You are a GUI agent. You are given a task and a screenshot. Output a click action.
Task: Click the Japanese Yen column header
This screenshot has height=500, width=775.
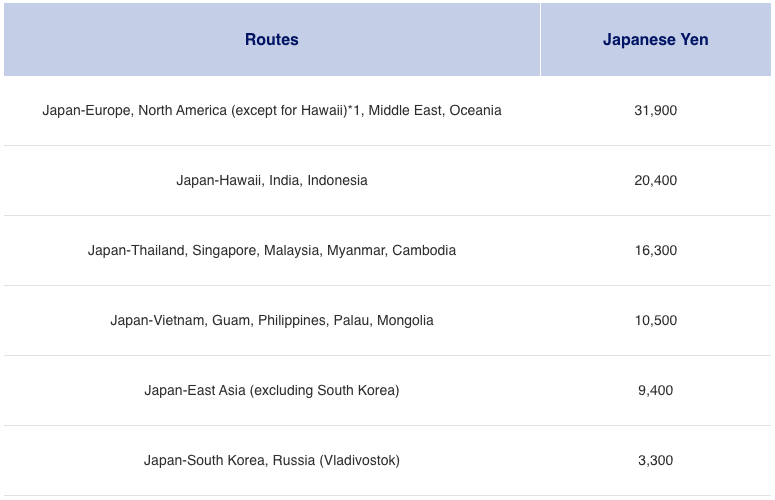pos(655,40)
